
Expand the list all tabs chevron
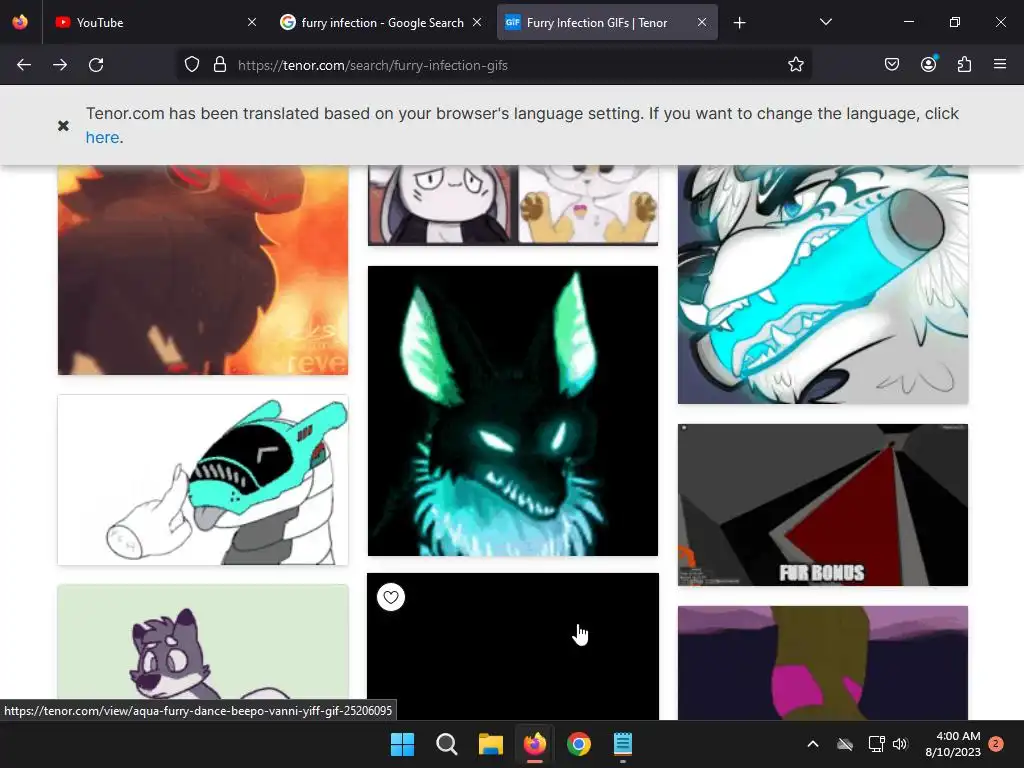[825, 22]
